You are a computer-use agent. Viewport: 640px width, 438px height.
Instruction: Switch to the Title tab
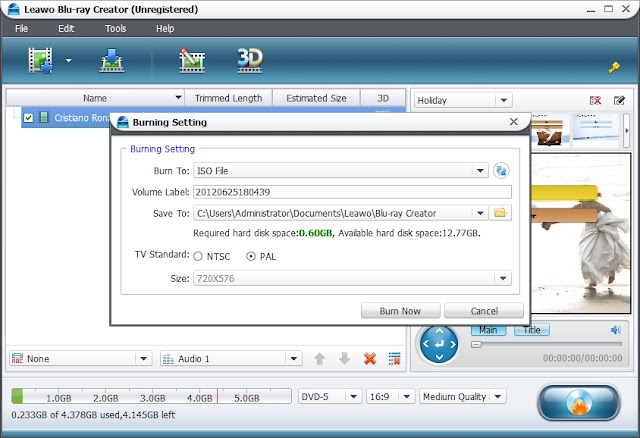click(x=531, y=330)
